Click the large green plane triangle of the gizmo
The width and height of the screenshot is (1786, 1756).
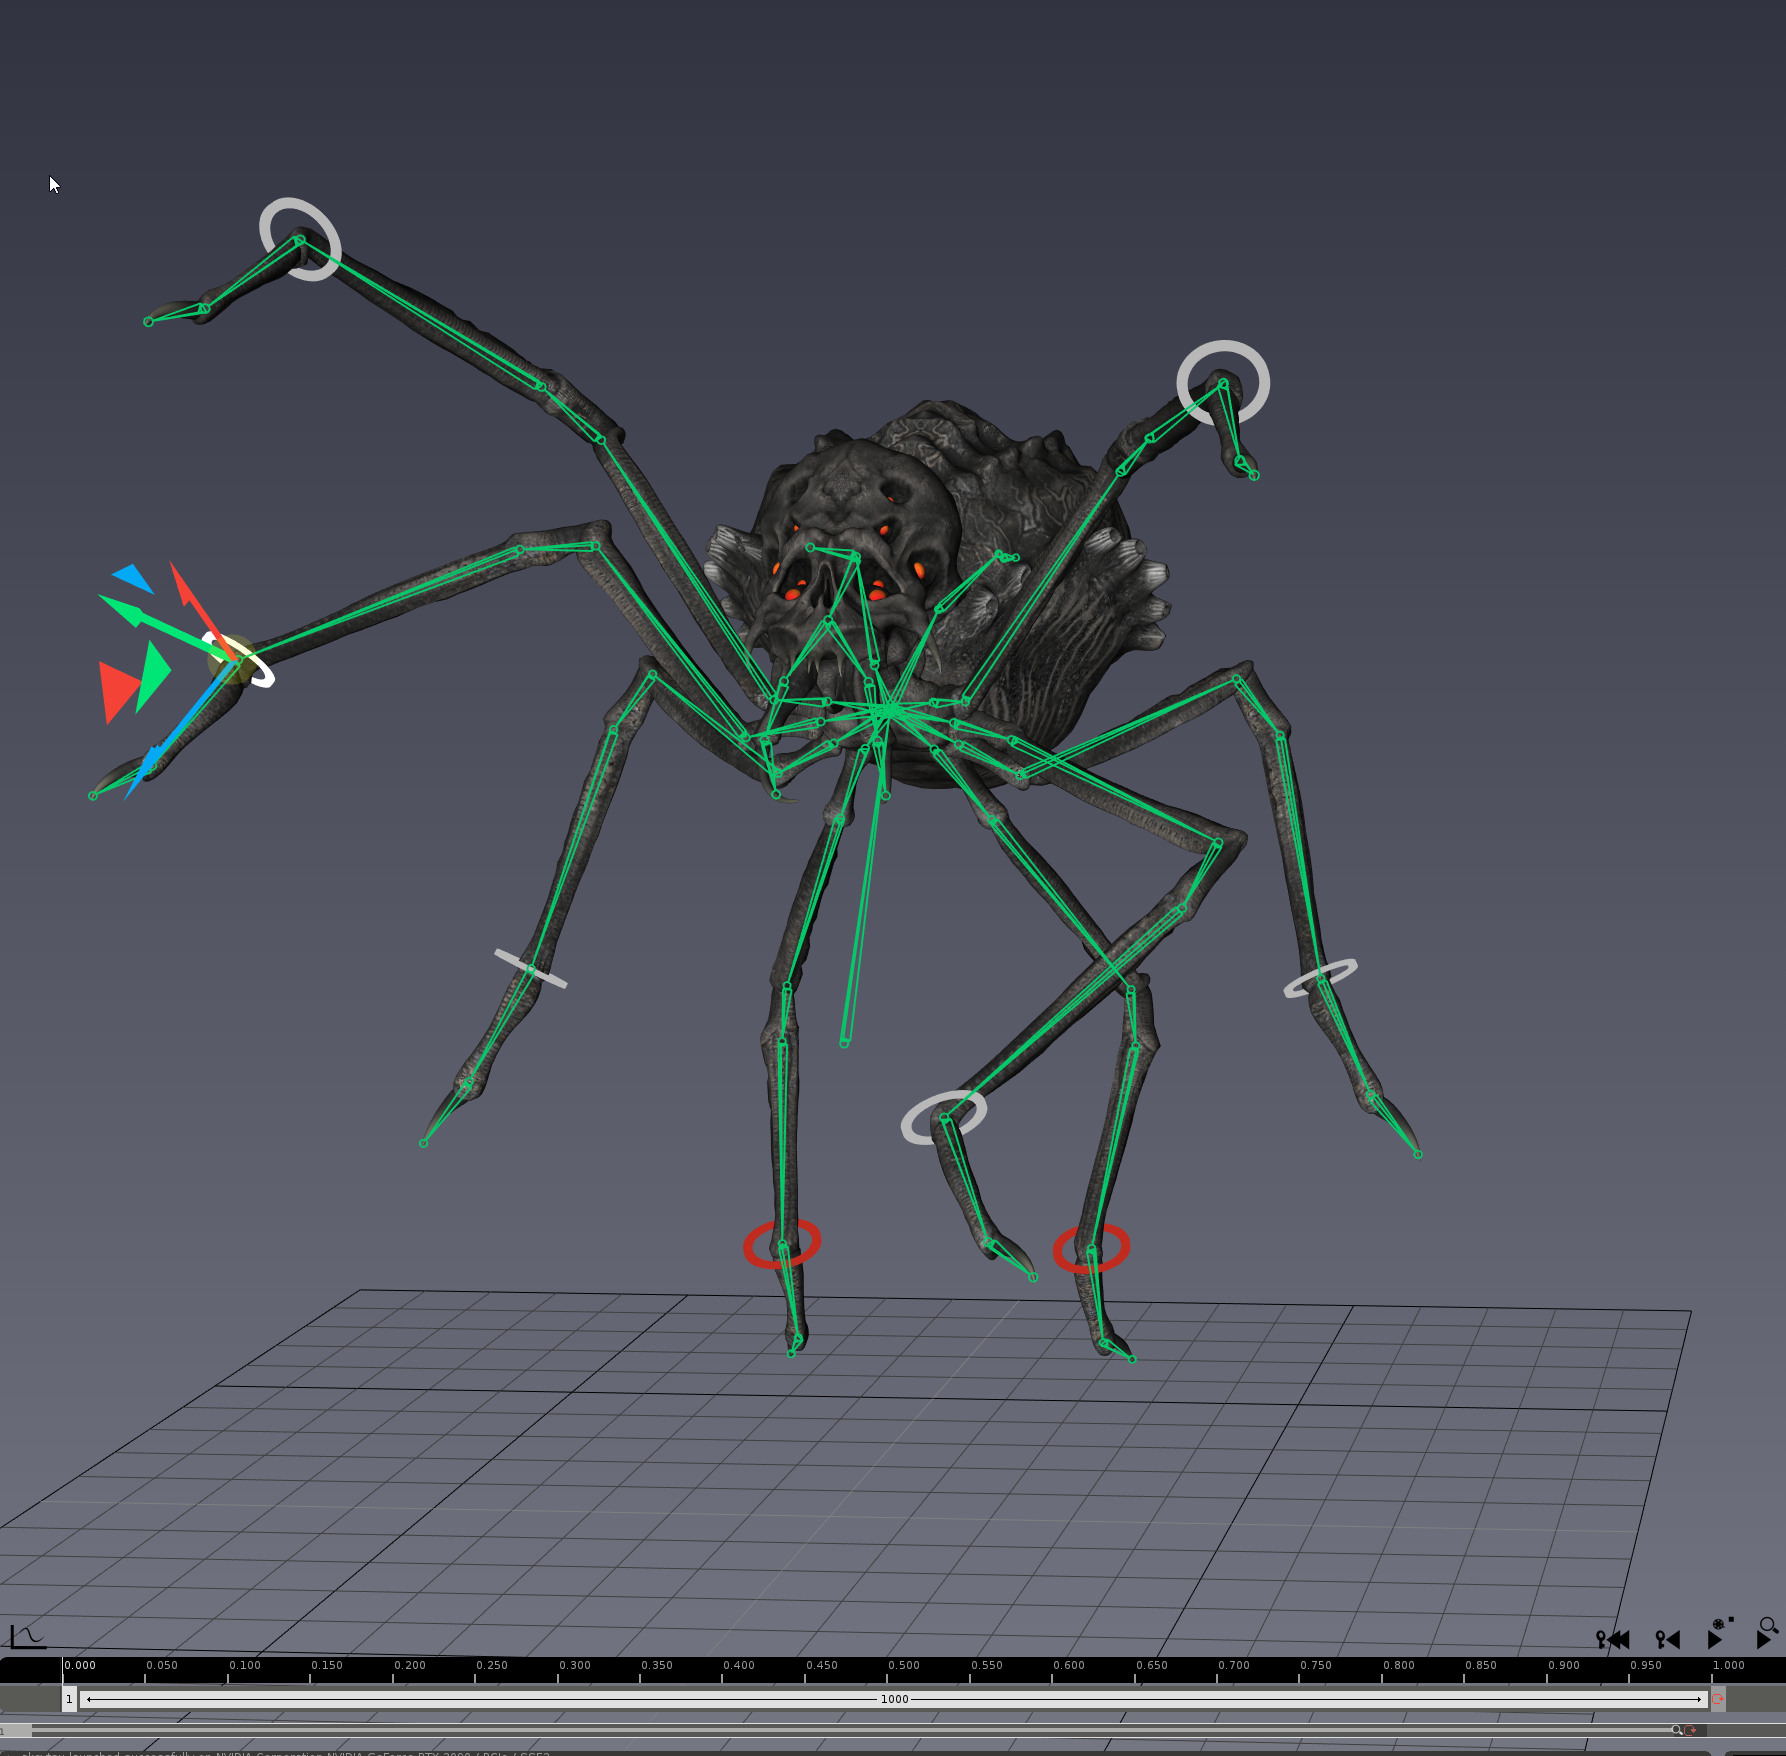153,675
